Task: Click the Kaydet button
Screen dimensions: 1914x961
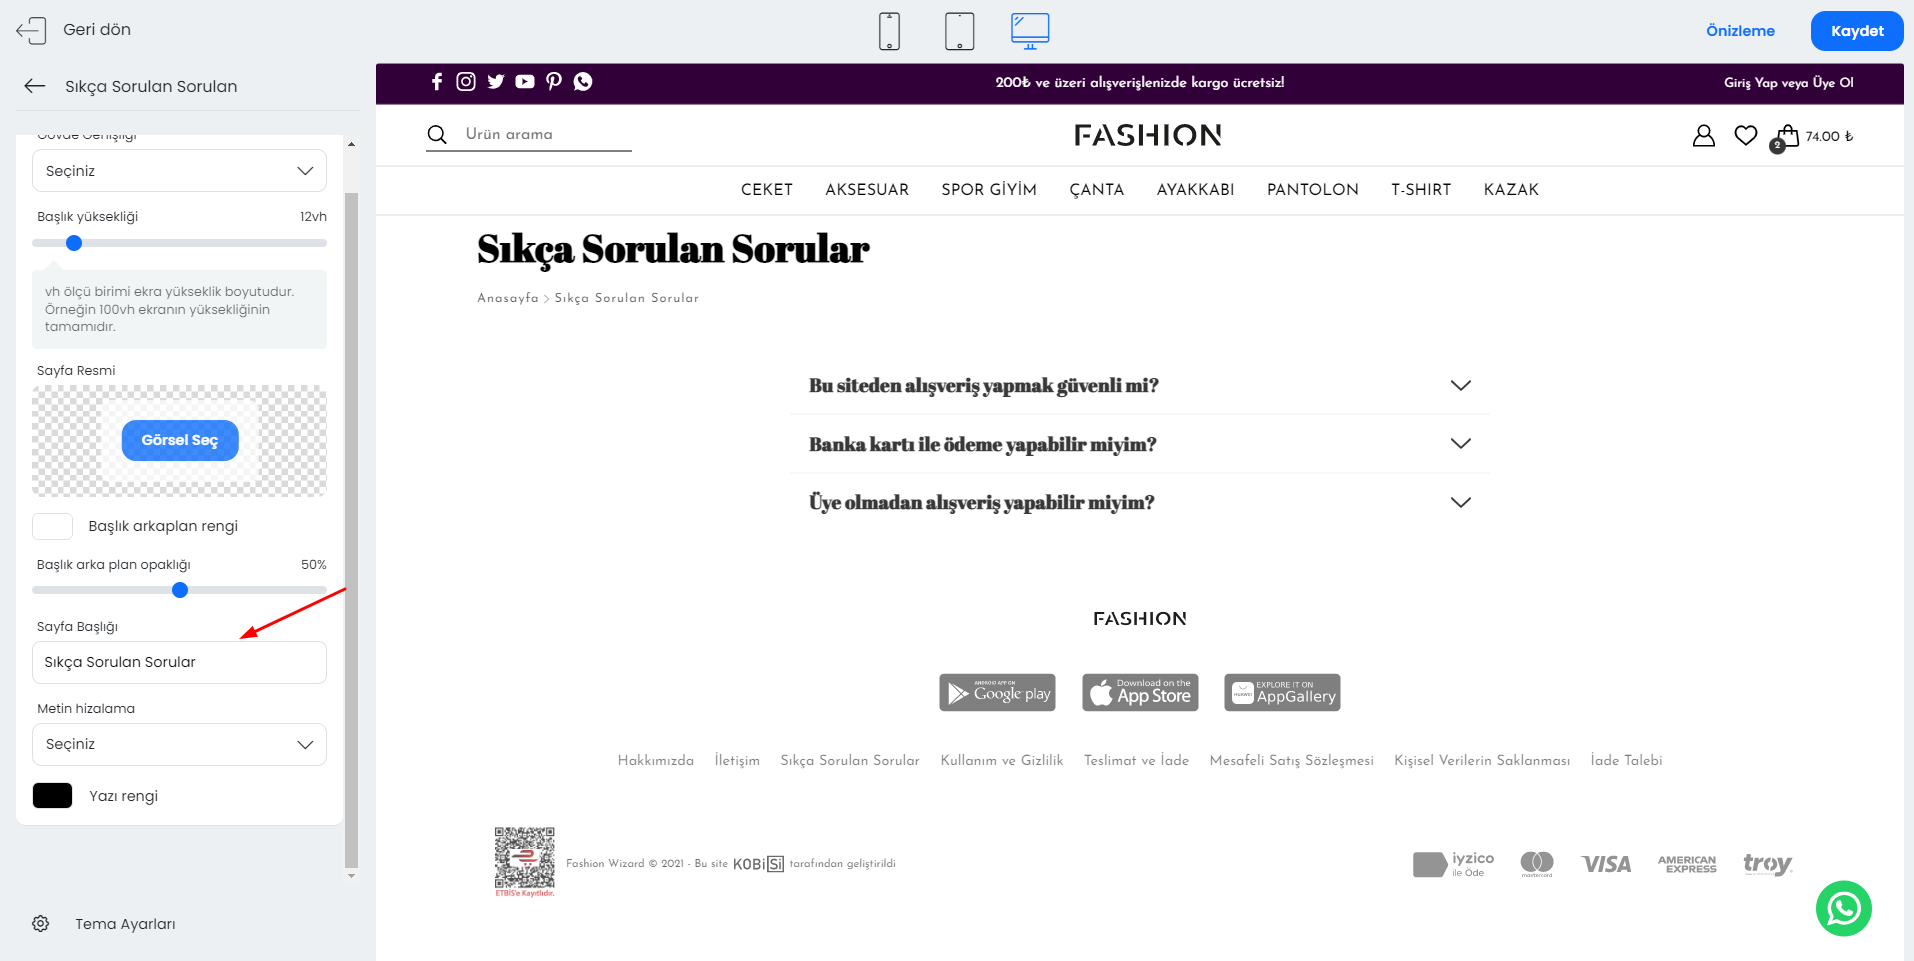Action: pos(1856,31)
